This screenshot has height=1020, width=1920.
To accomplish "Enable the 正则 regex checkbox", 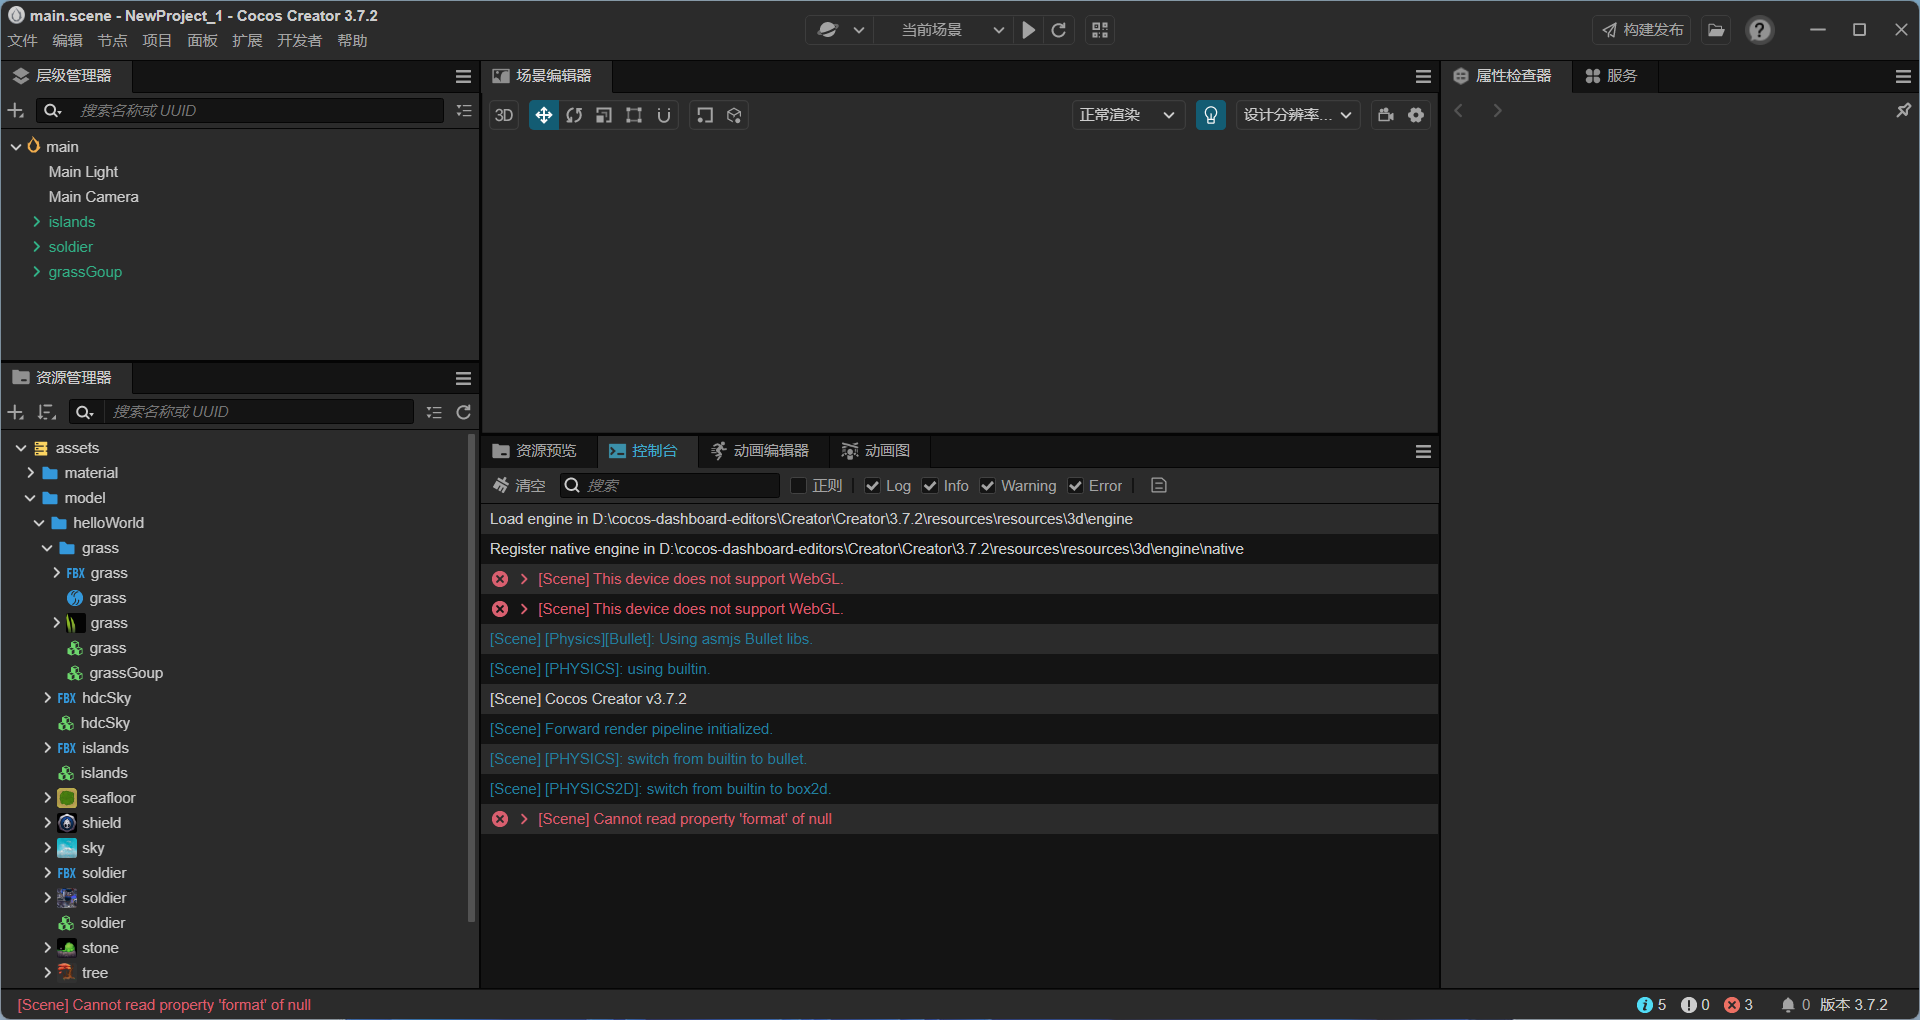I will (798, 486).
